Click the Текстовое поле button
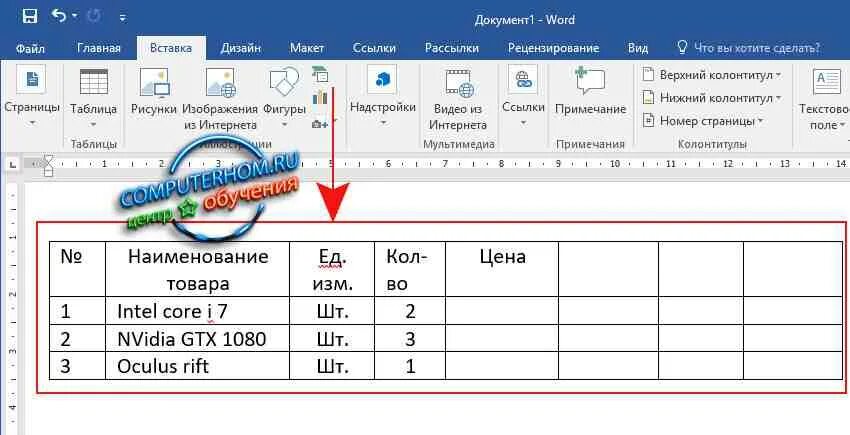This screenshot has height=435, width=850. click(x=824, y=99)
